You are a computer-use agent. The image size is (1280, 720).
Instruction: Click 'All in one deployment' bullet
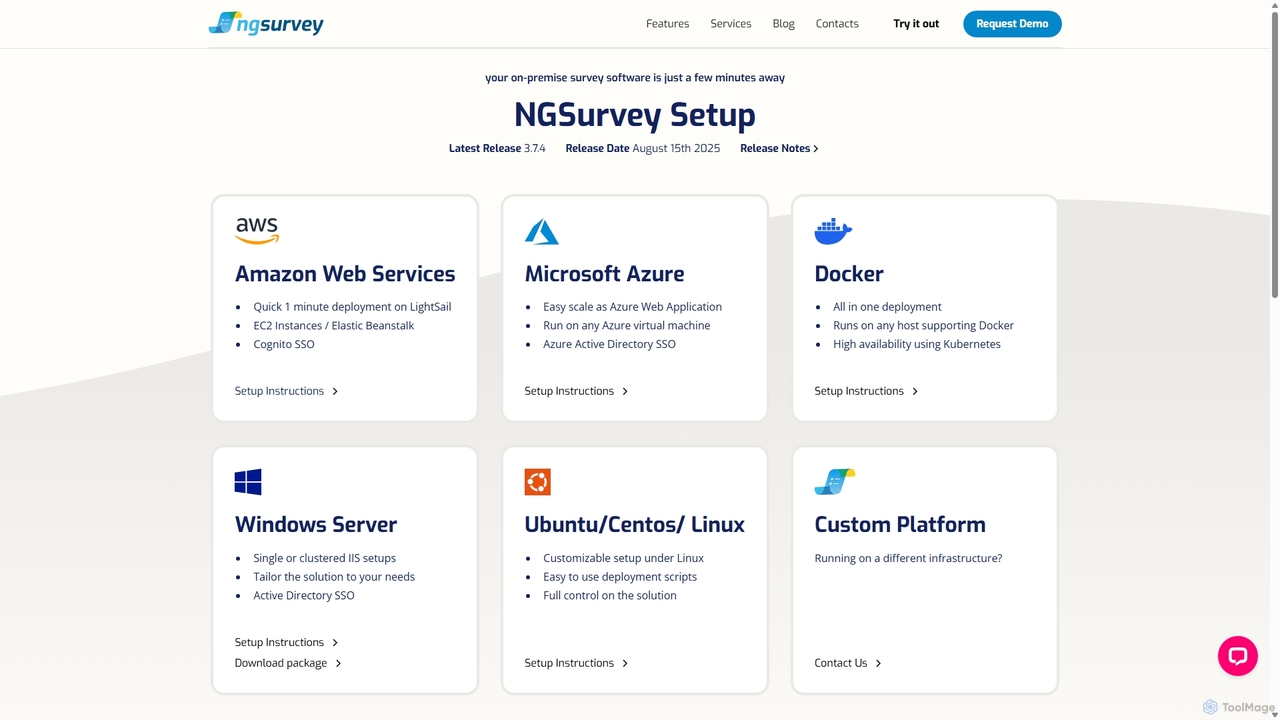pyautogui.click(x=887, y=307)
